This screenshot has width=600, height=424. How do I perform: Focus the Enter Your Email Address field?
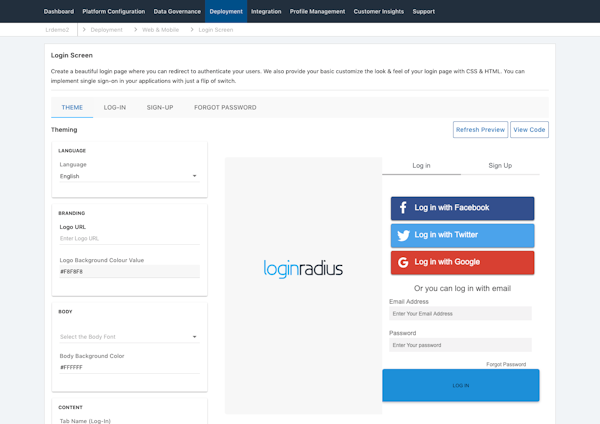460,313
